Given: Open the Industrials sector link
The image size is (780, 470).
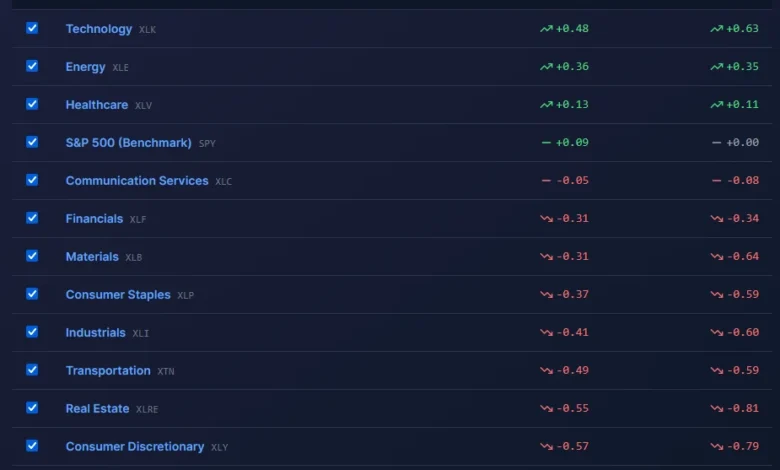Looking at the screenshot, I should click(x=96, y=332).
